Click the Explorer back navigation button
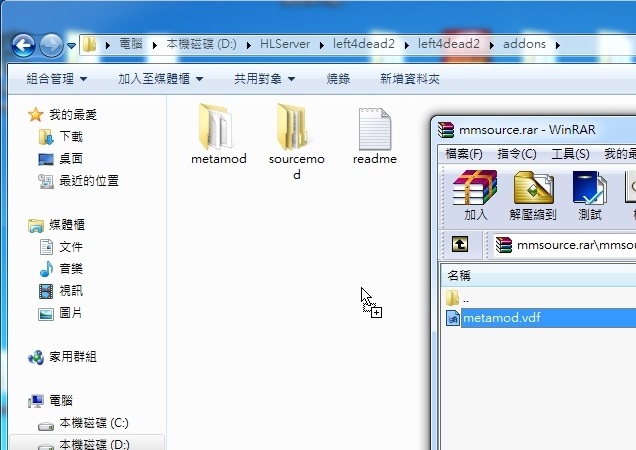 click(x=24, y=45)
